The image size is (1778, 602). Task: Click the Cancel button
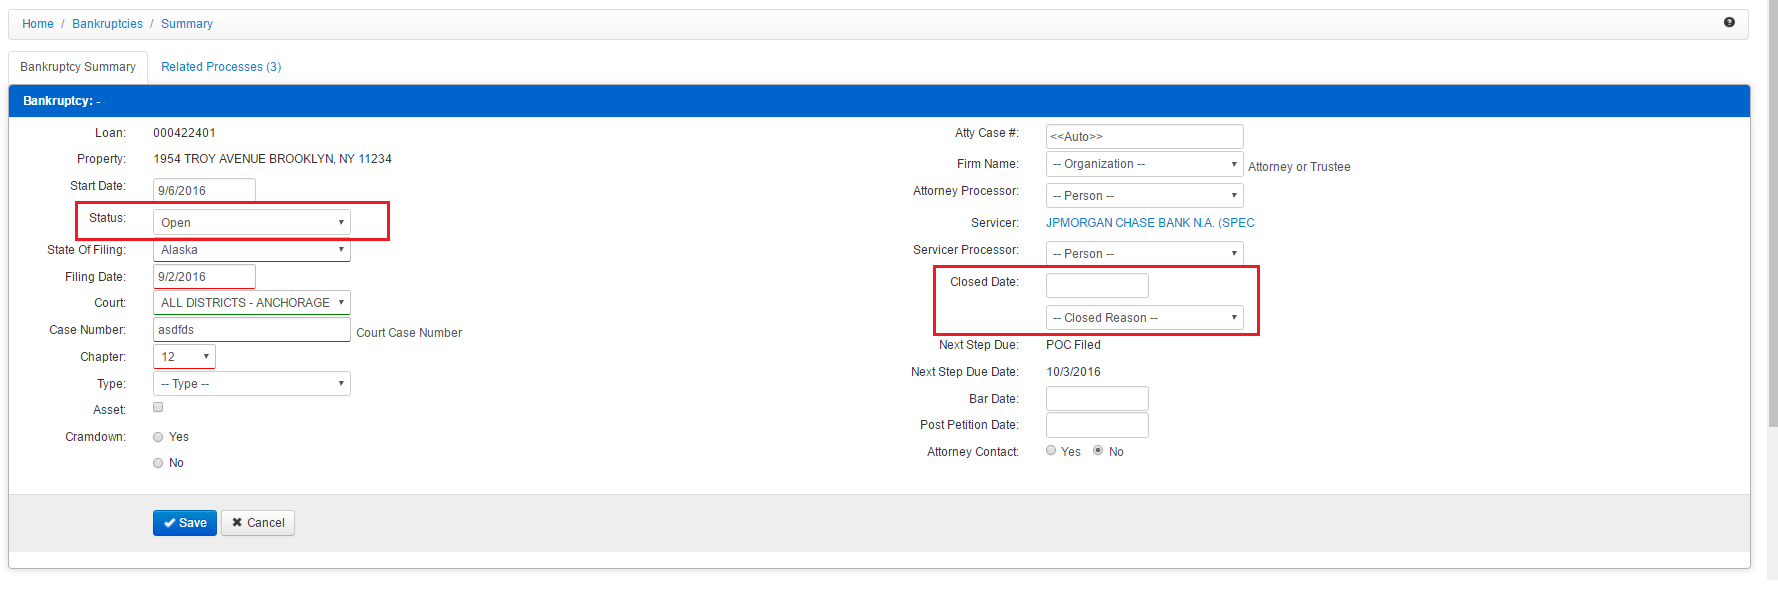coord(258,523)
